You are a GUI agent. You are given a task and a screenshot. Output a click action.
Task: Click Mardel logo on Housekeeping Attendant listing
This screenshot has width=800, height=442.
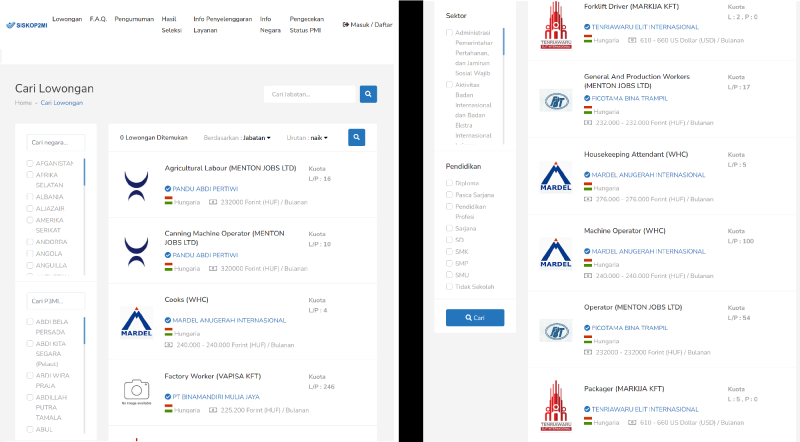coord(556,177)
